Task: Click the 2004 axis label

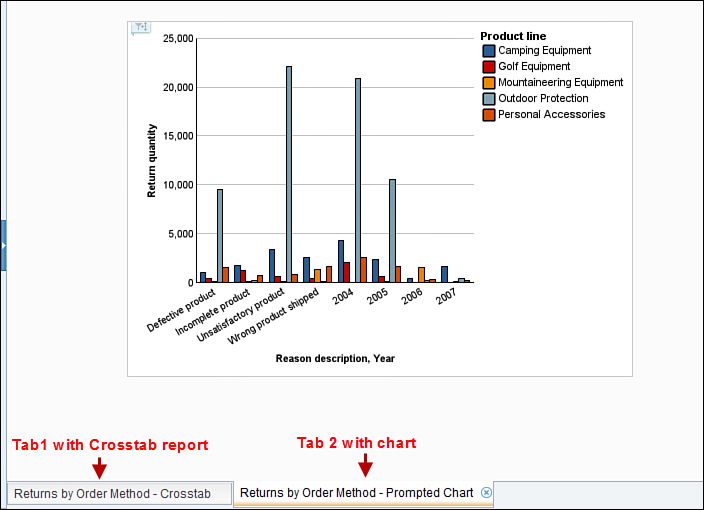Action: pyautogui.click(x=343, y=297)
